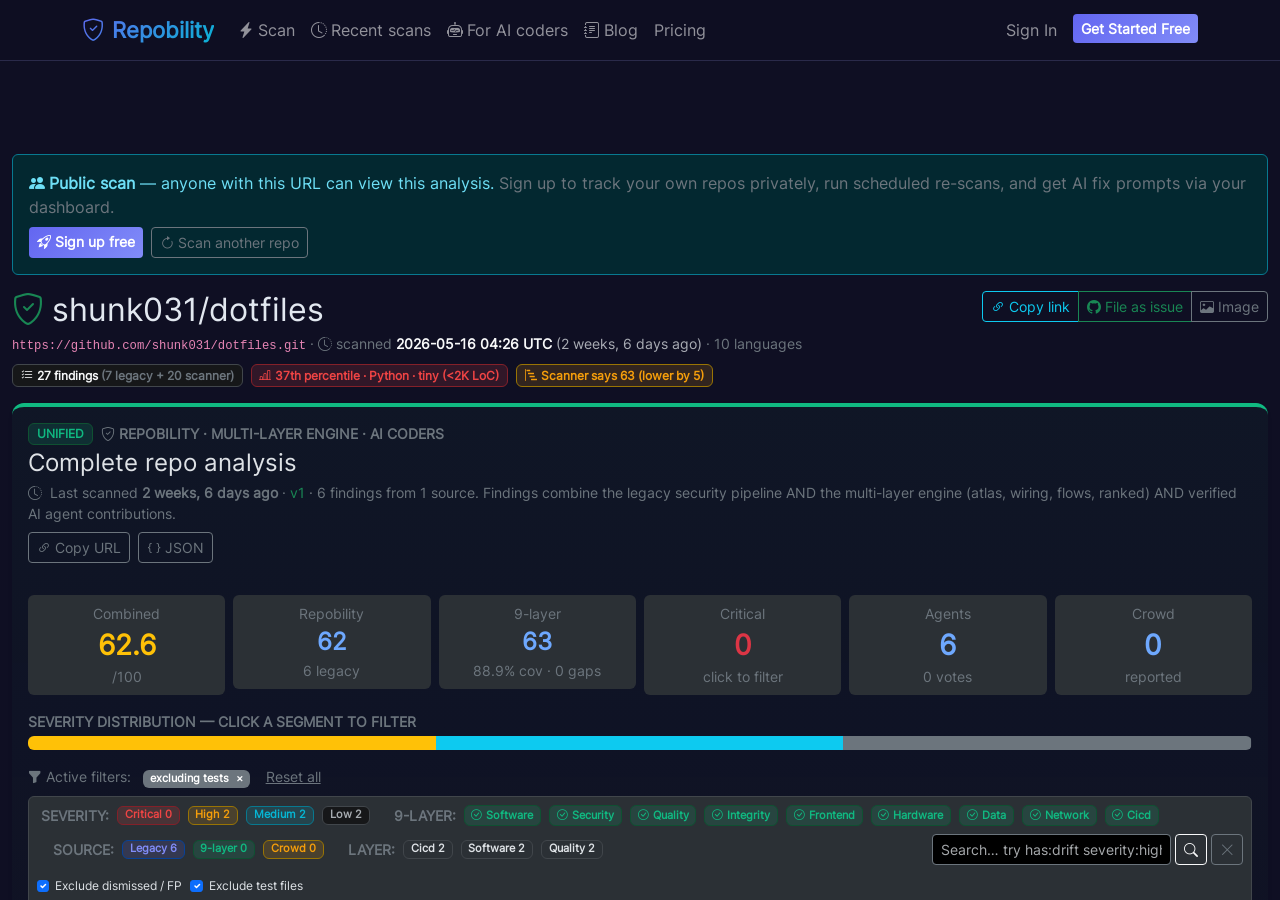This screenshot has width=1280, height=900.
Task: Toggle the Crowd 0 source filter
Action: [294, 849]
